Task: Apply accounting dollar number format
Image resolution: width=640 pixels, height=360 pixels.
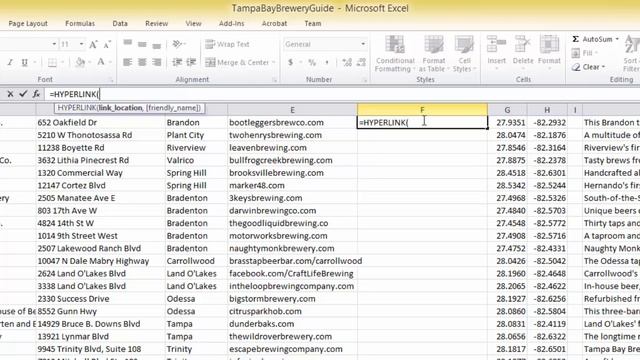Action: [x=291, y=62]
